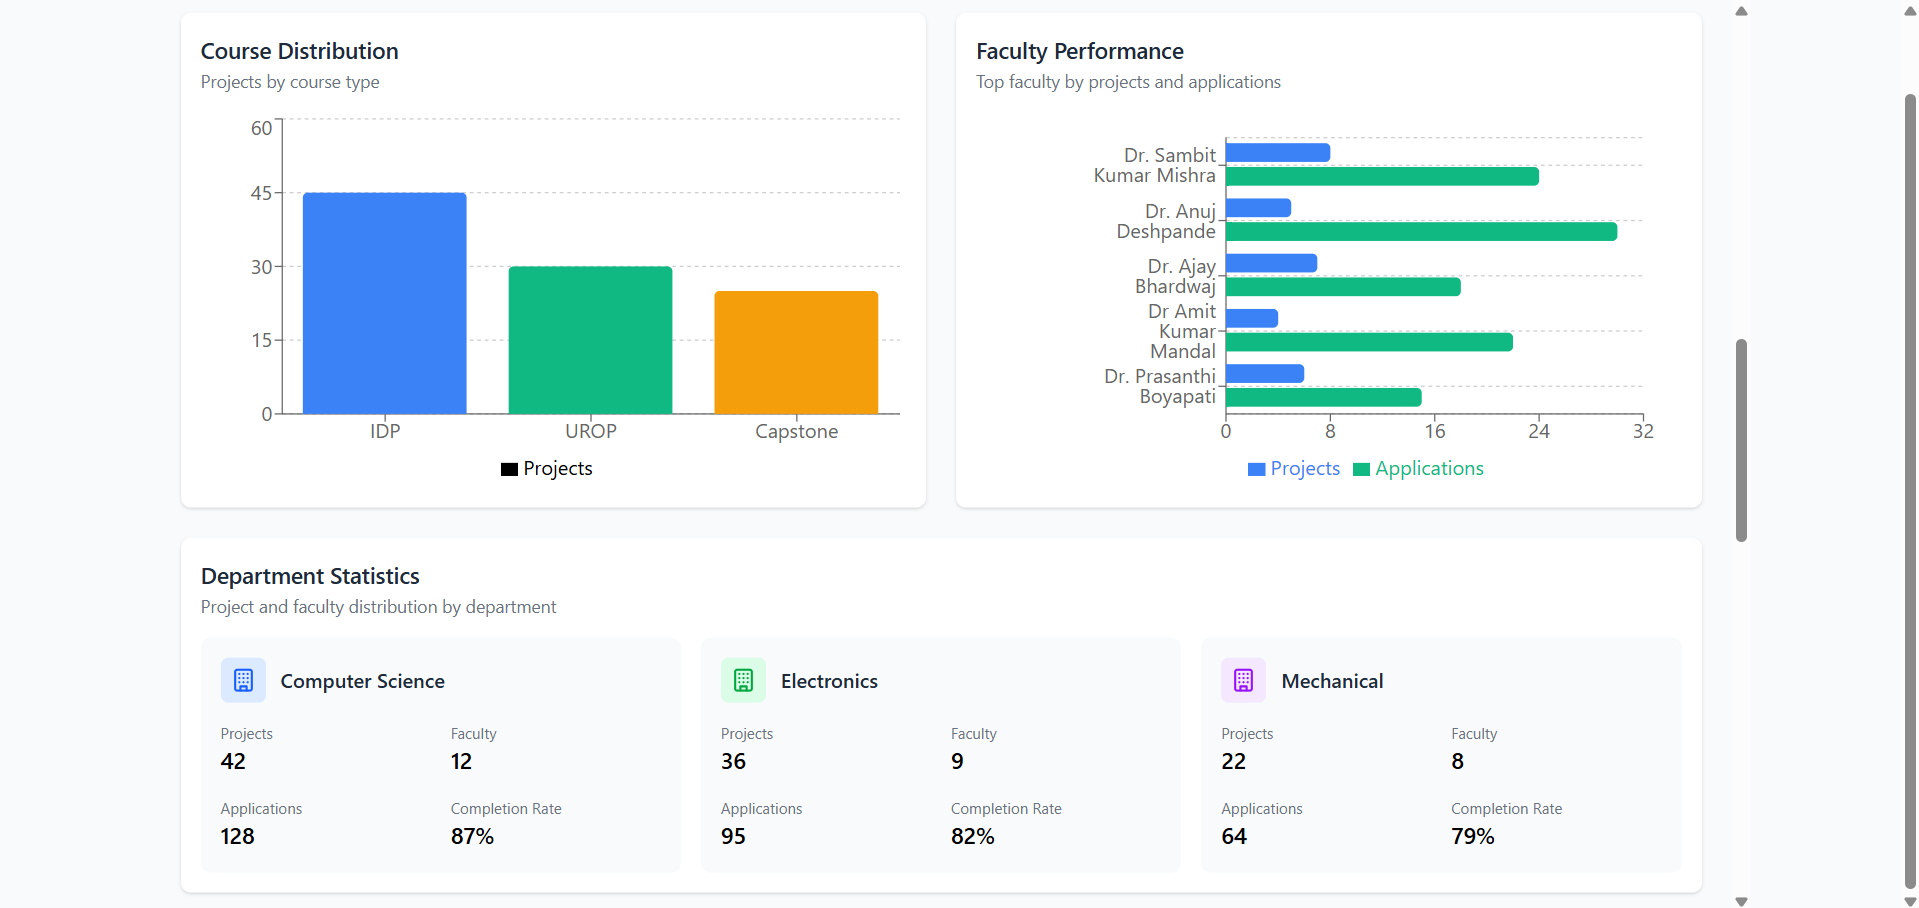This screenshot has height=908, width=1919.
Task: Click Electronics faculty value 9
Action: pos(958,761)
